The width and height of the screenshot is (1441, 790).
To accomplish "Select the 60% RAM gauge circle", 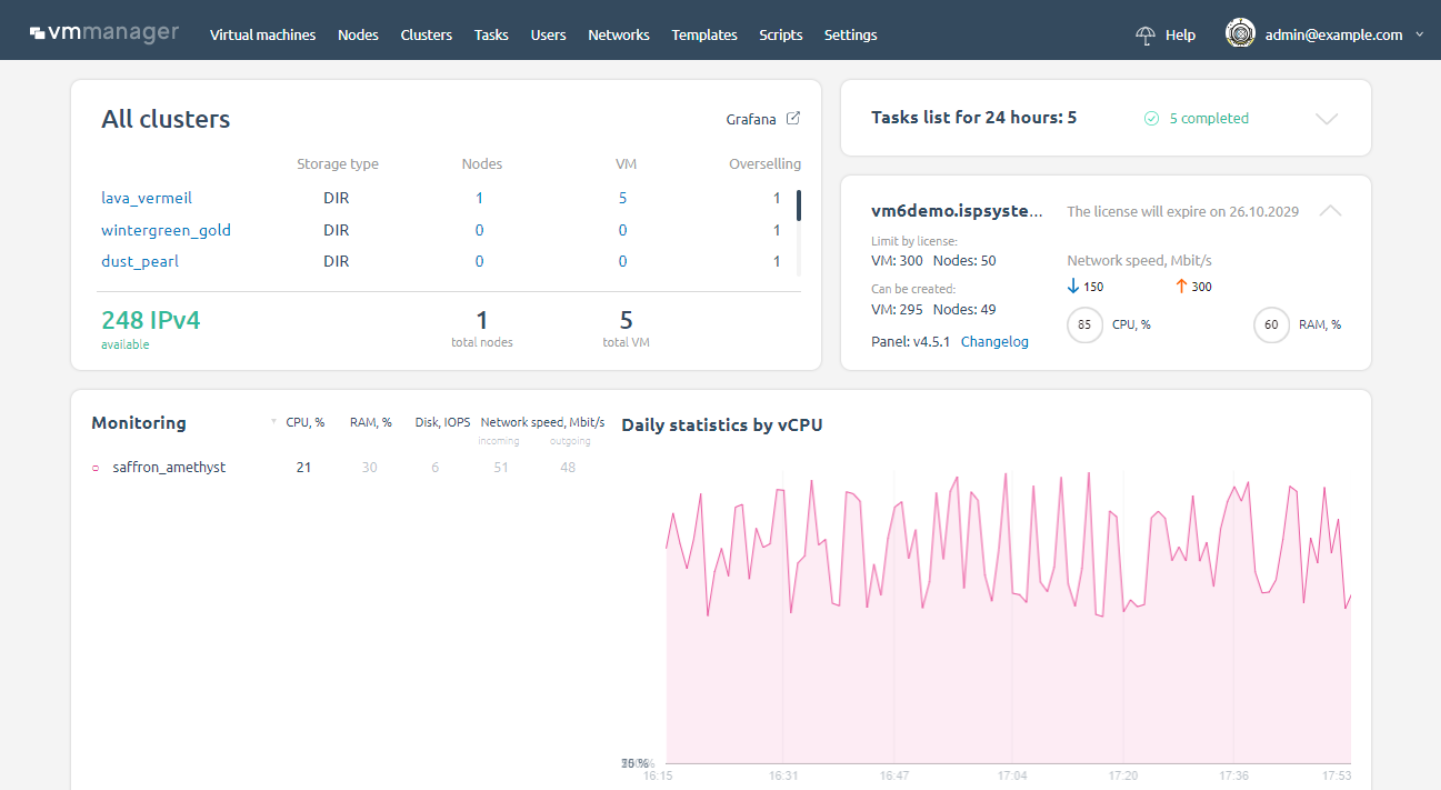I will [1271, 325].
